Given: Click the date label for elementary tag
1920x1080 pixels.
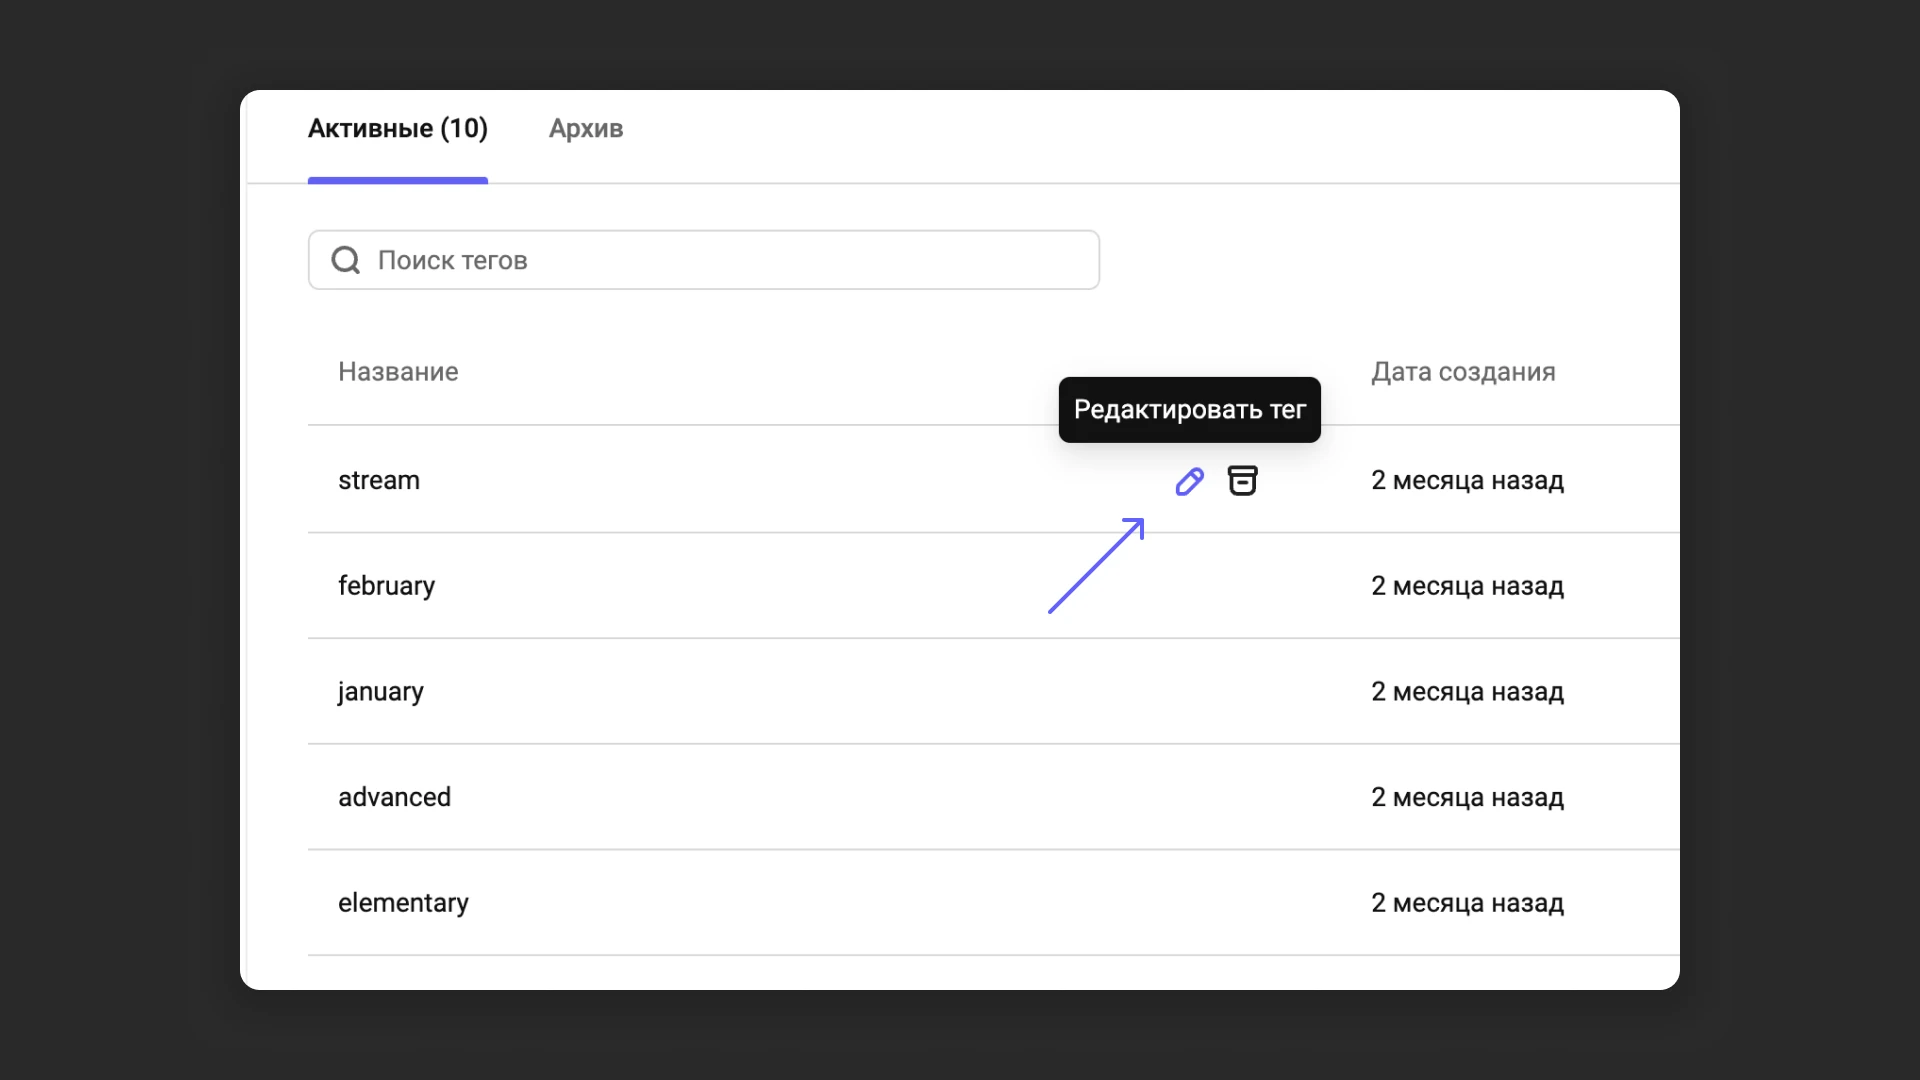Looking at the screenshot, I should (1466, 903).
